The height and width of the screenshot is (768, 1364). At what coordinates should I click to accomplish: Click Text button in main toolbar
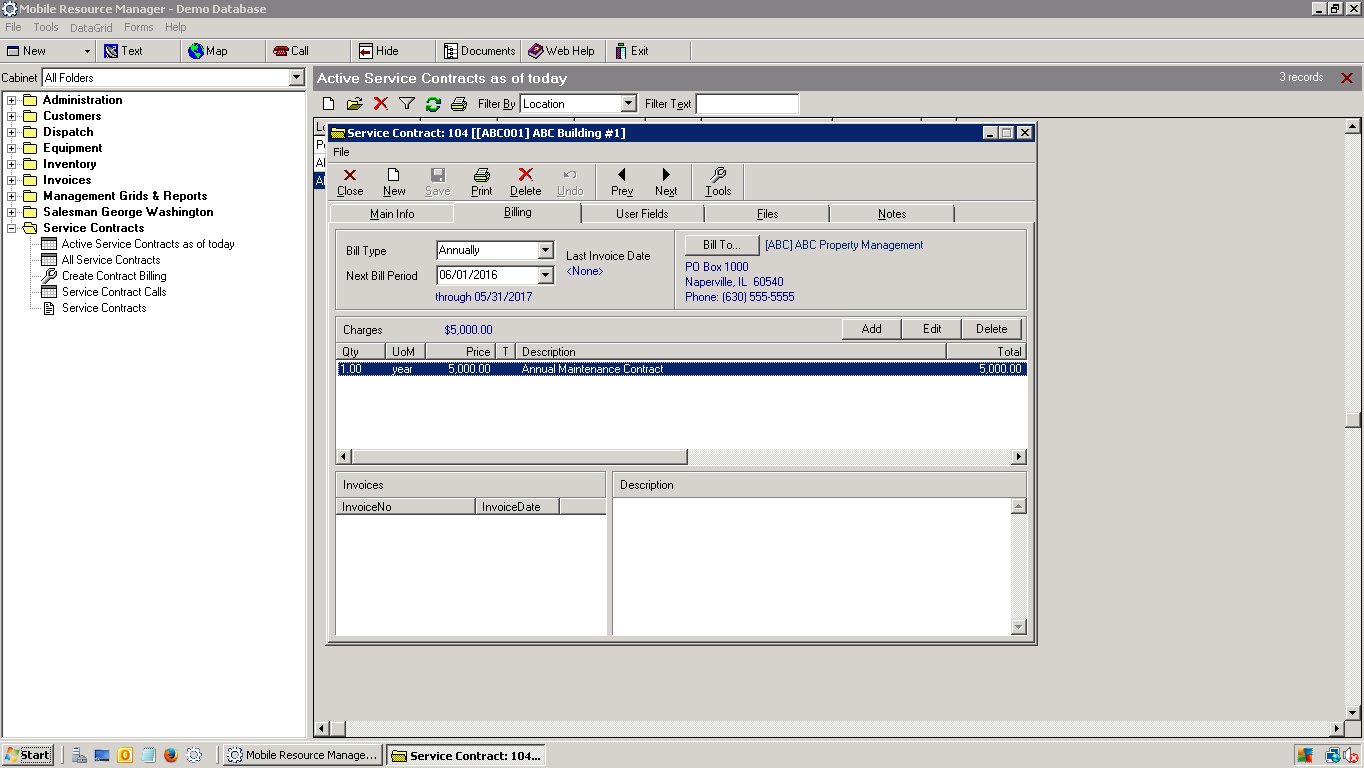click(138, 51)
